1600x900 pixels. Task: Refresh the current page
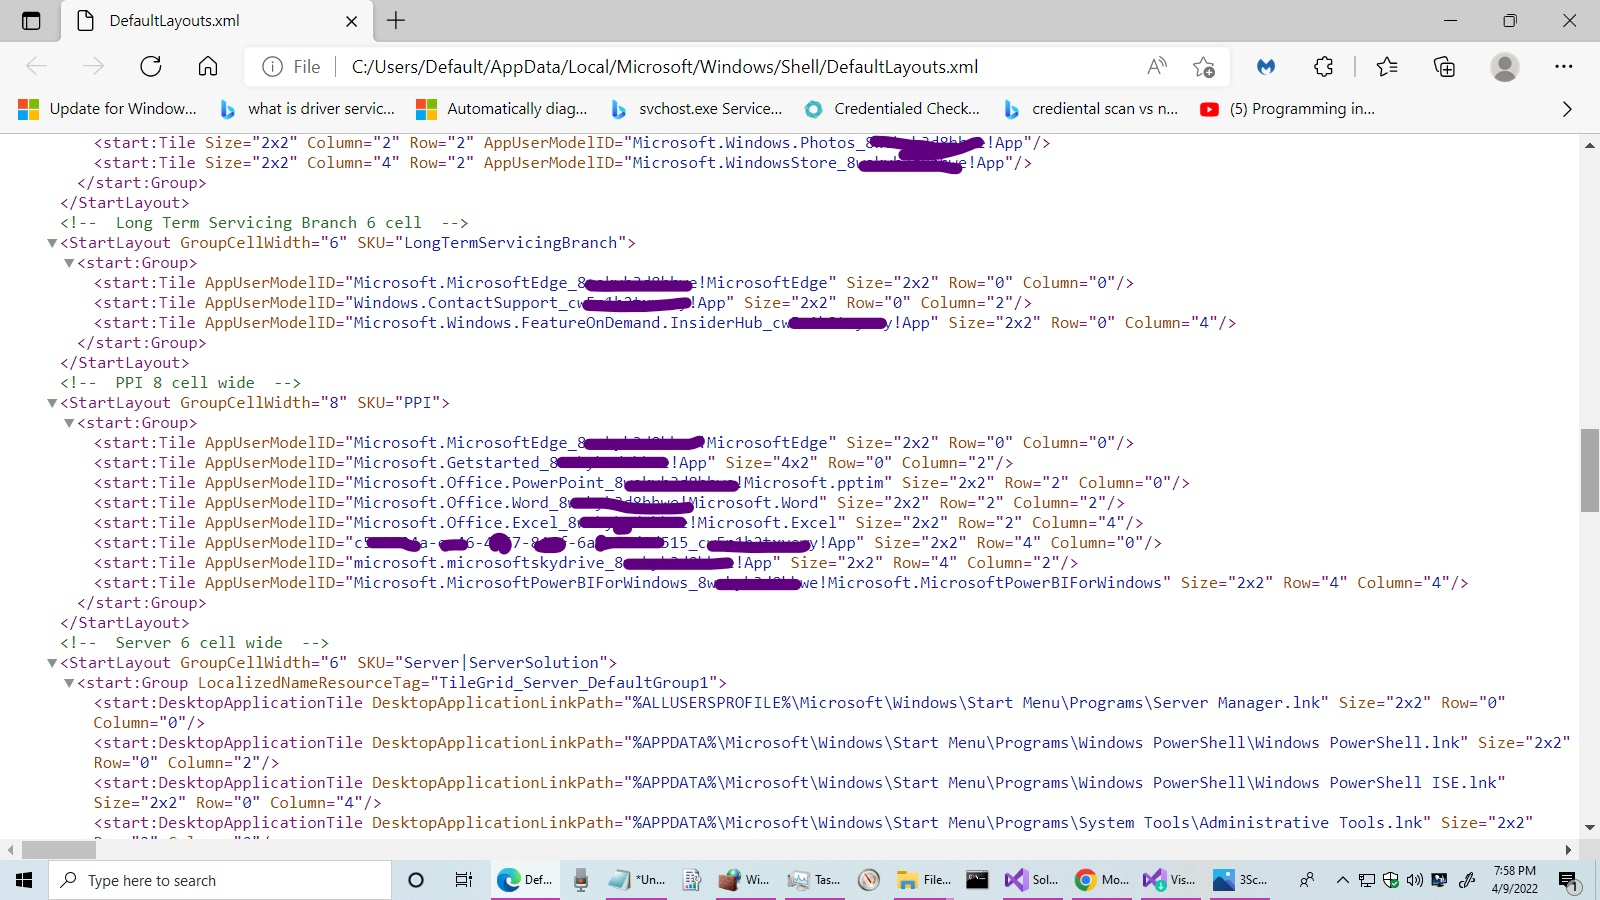coord(151,67)
